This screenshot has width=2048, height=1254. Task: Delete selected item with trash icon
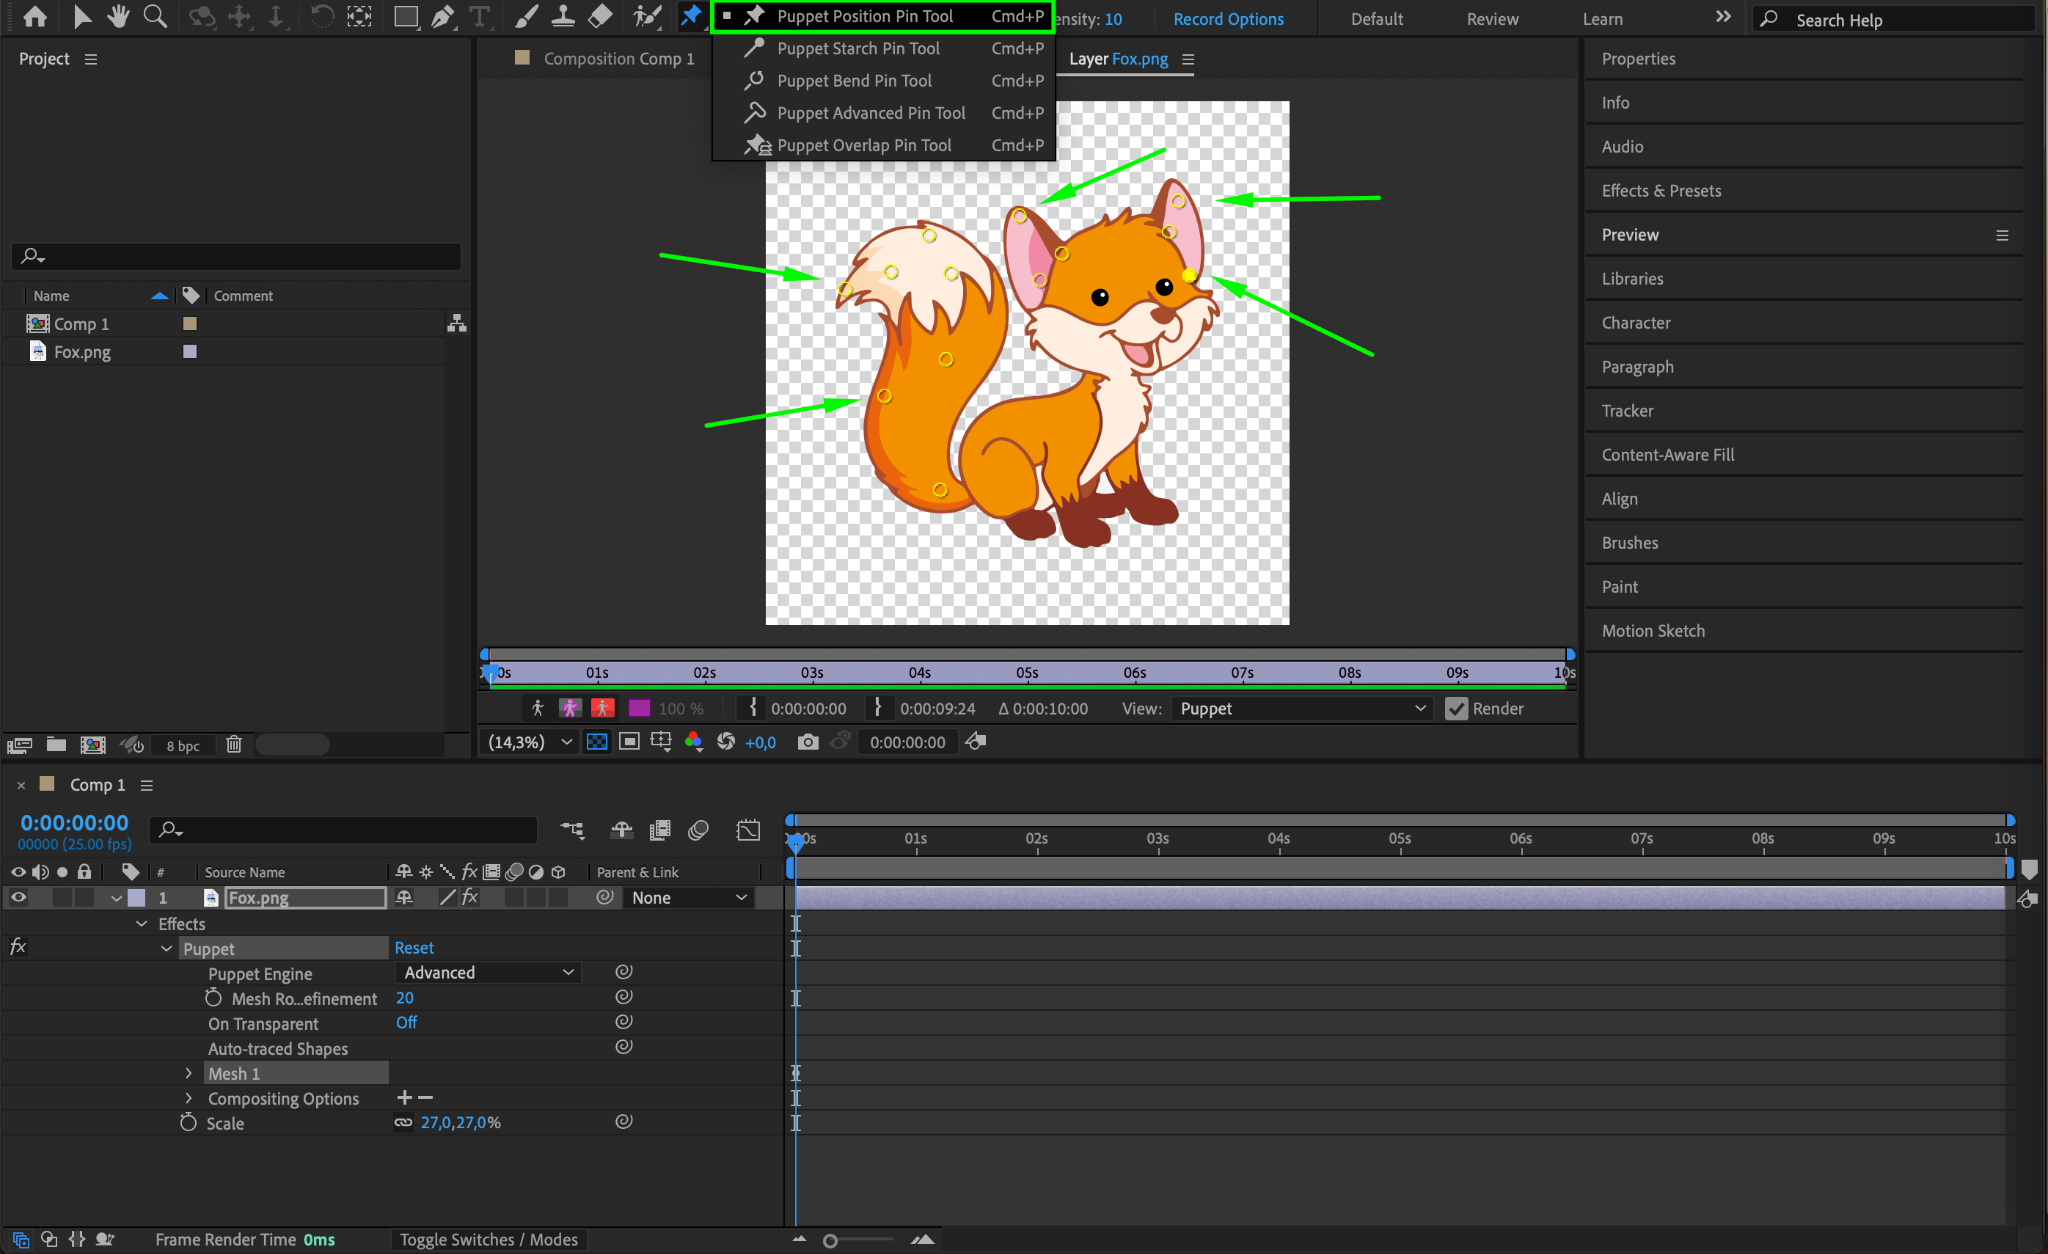coord(234,745)
